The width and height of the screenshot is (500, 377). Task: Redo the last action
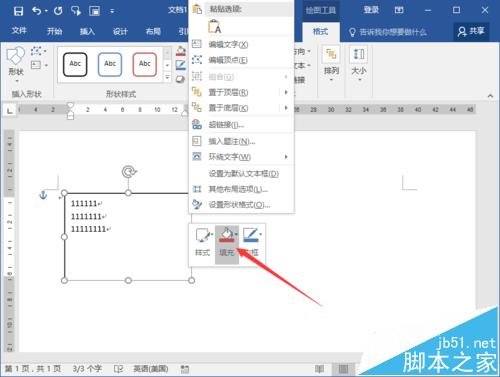(58, 11)
